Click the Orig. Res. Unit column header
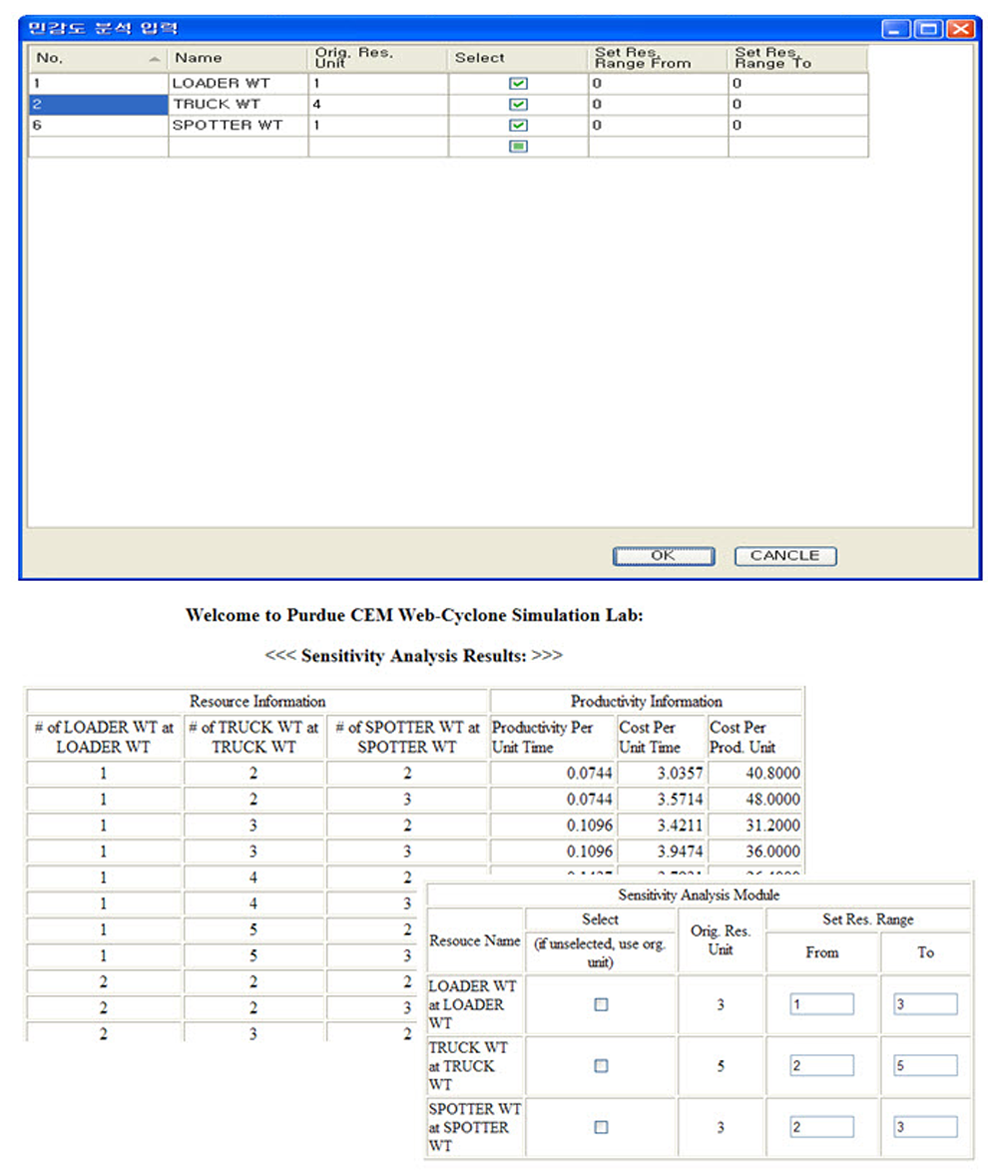This screenshot has height=1174, width=998. [377, 58]
